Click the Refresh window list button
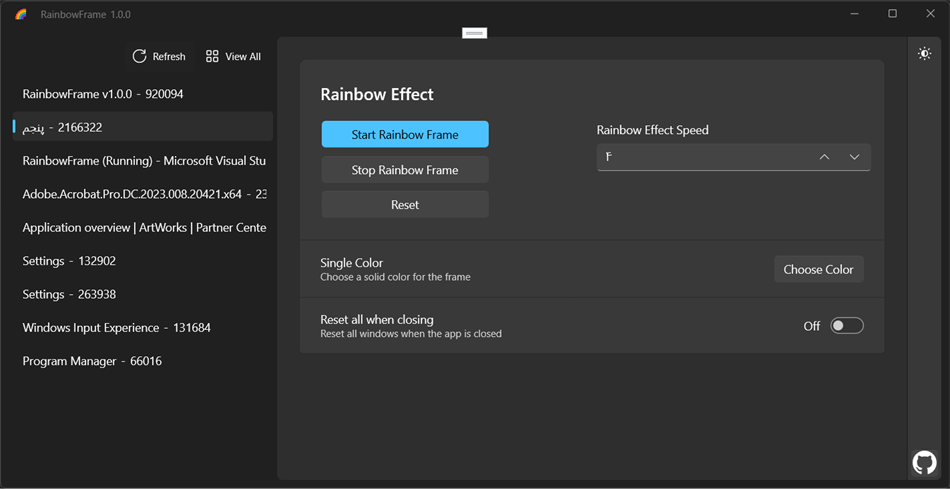Screen dimensions: 950x489 [159, 56]
